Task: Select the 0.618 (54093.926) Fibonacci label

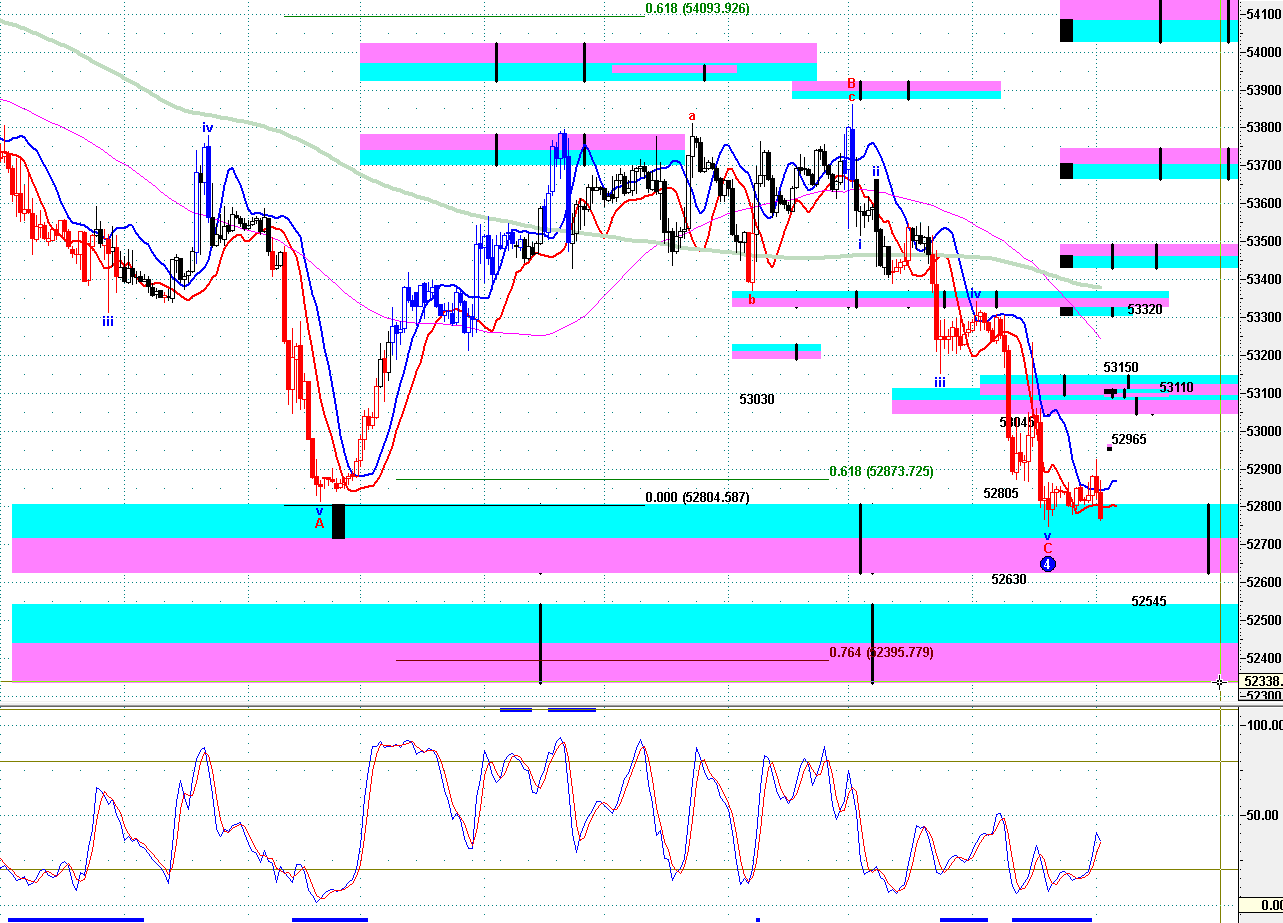Action: (697, 8)
